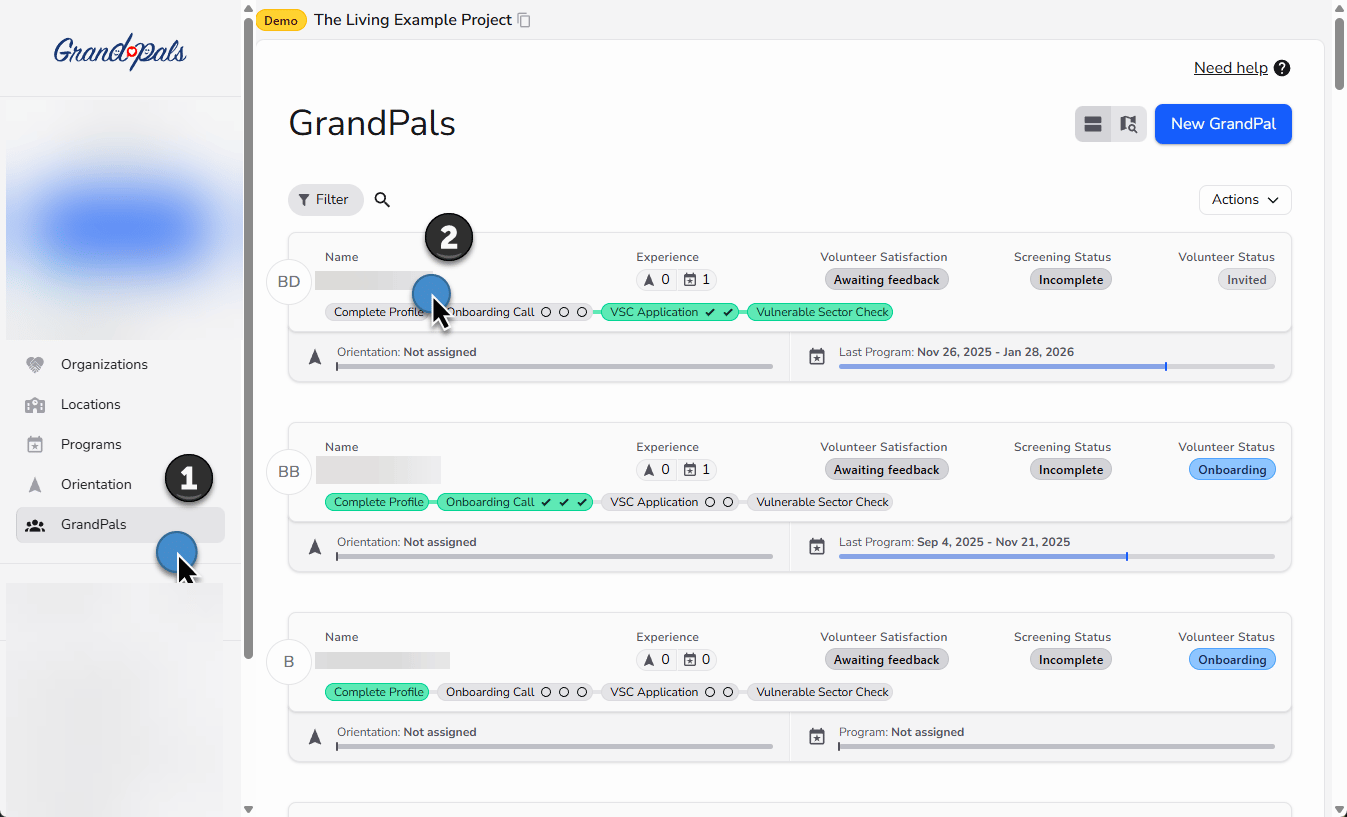Click BB's Orientation arrow icon

click(315, 547)
